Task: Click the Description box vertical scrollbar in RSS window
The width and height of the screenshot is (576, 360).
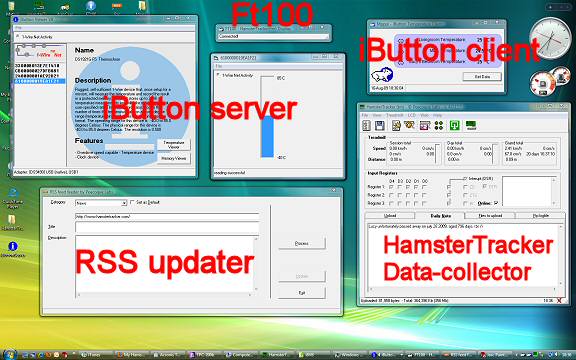Action: (256, 264)
